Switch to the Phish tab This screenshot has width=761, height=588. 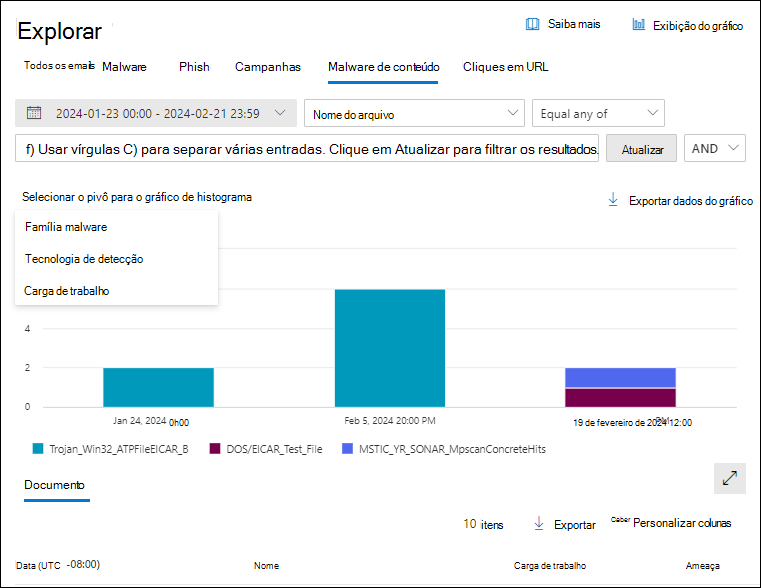pyautogui.click(x=194, y=67)
